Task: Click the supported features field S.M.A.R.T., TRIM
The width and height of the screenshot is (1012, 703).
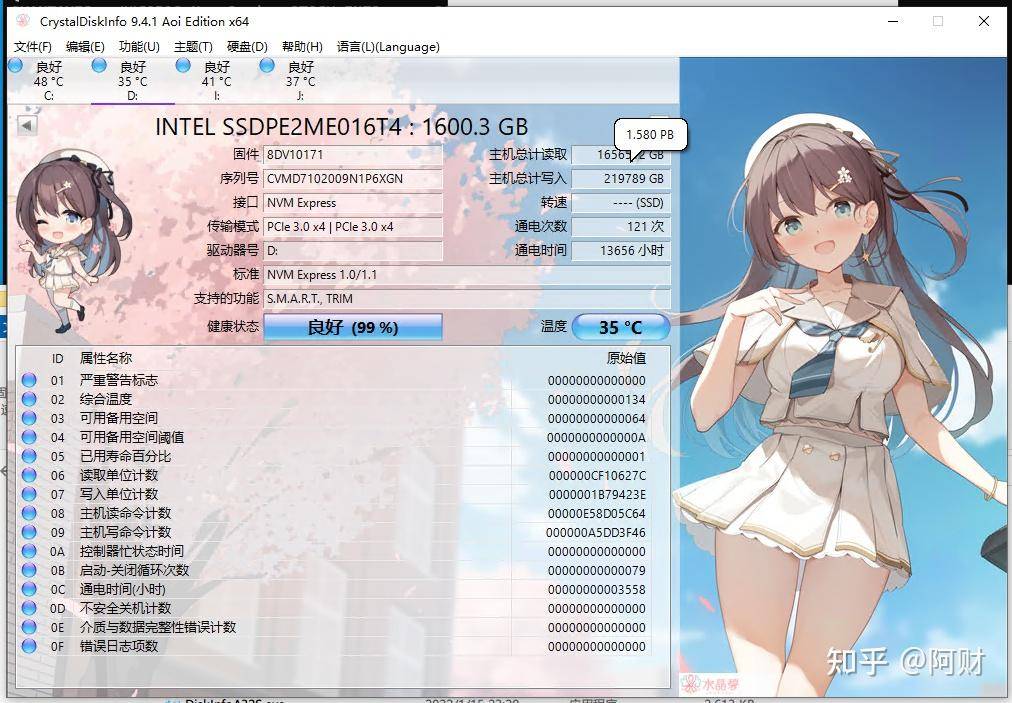Action: [x=467, y=298]
